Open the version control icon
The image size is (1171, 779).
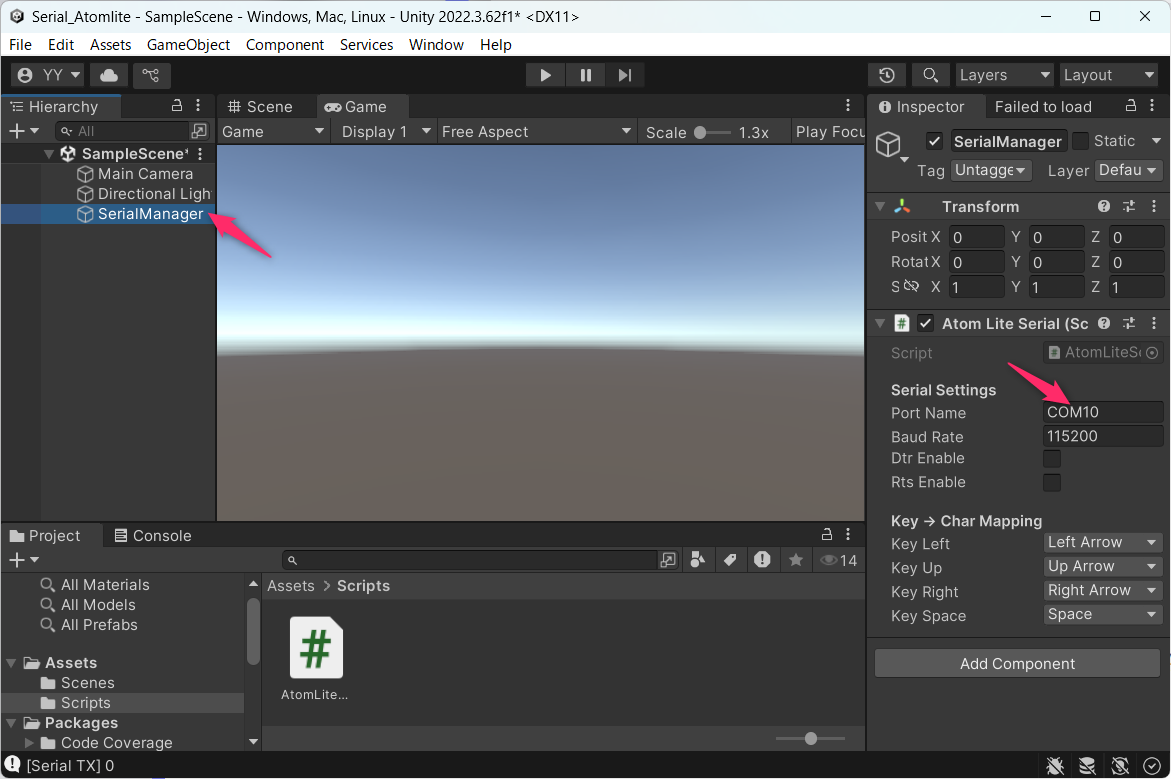click(151, 75)
